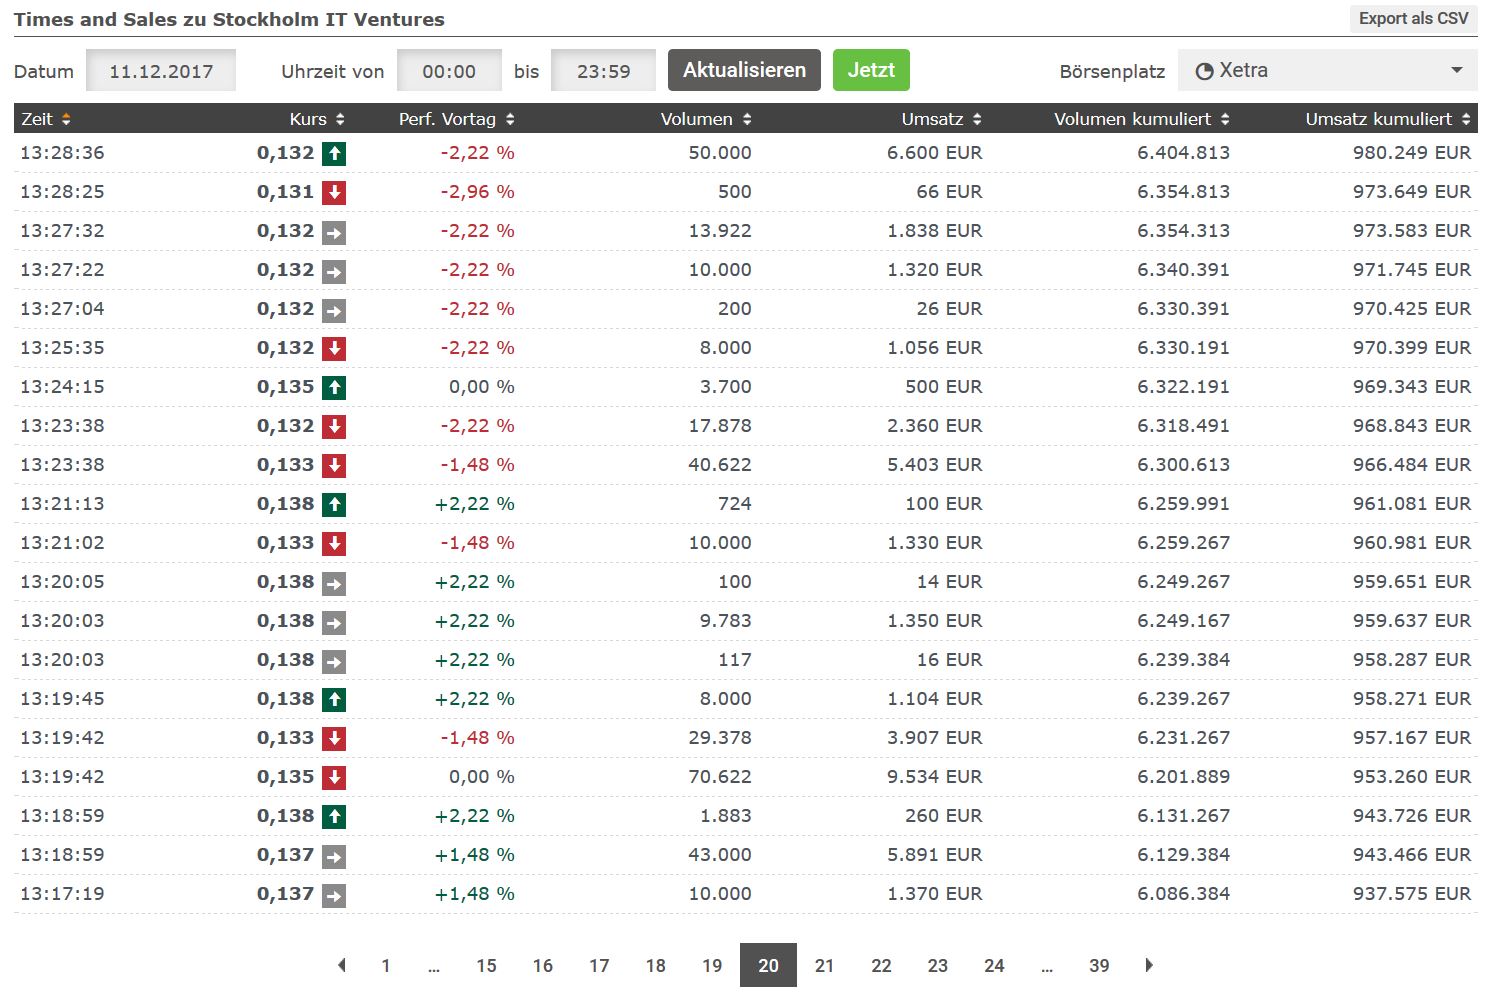The image size is (1493, 1003).
Task: Click the sort arrows next to Zeit
Action: [x=66, y=119]
